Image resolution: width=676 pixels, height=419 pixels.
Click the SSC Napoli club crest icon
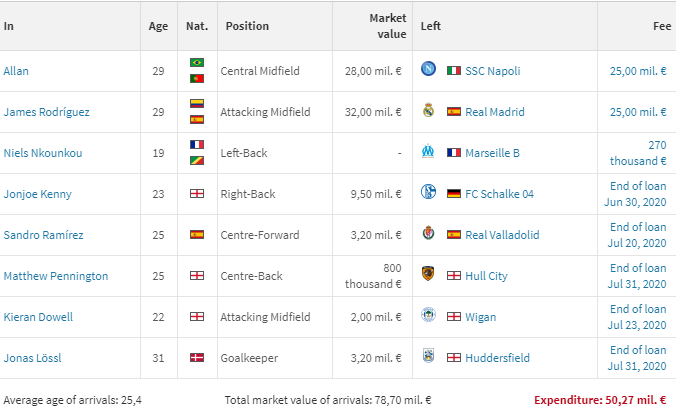tap(428, 71)
